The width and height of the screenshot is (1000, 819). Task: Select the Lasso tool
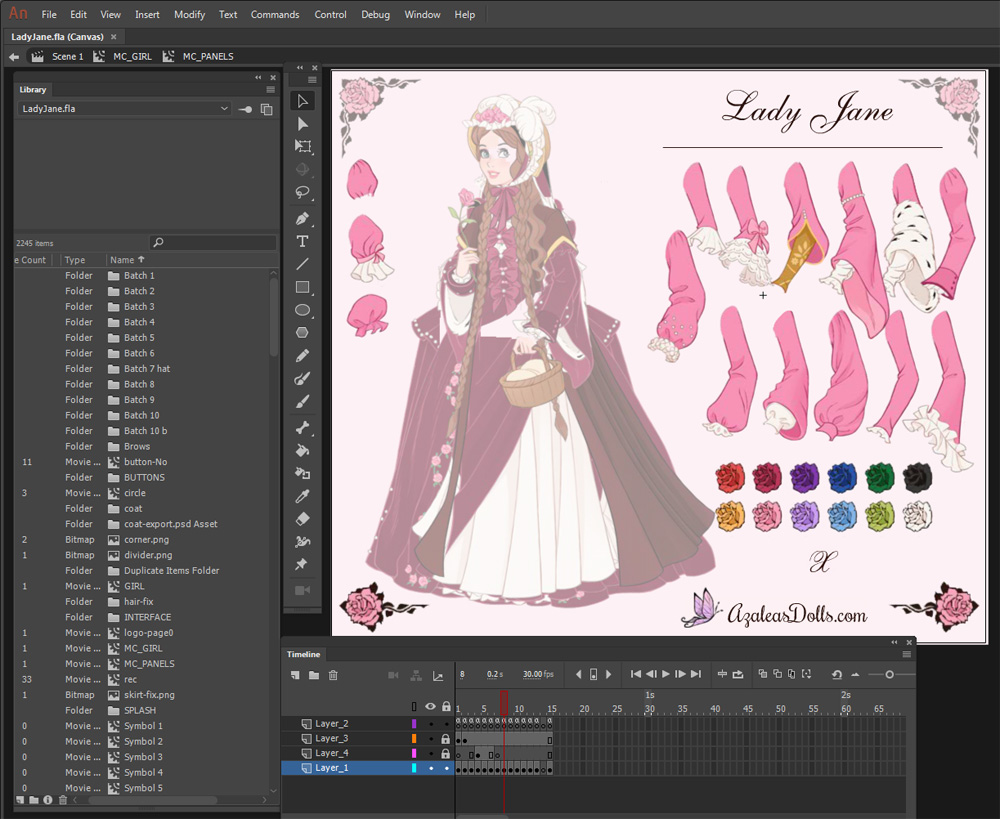coord(302,192)
